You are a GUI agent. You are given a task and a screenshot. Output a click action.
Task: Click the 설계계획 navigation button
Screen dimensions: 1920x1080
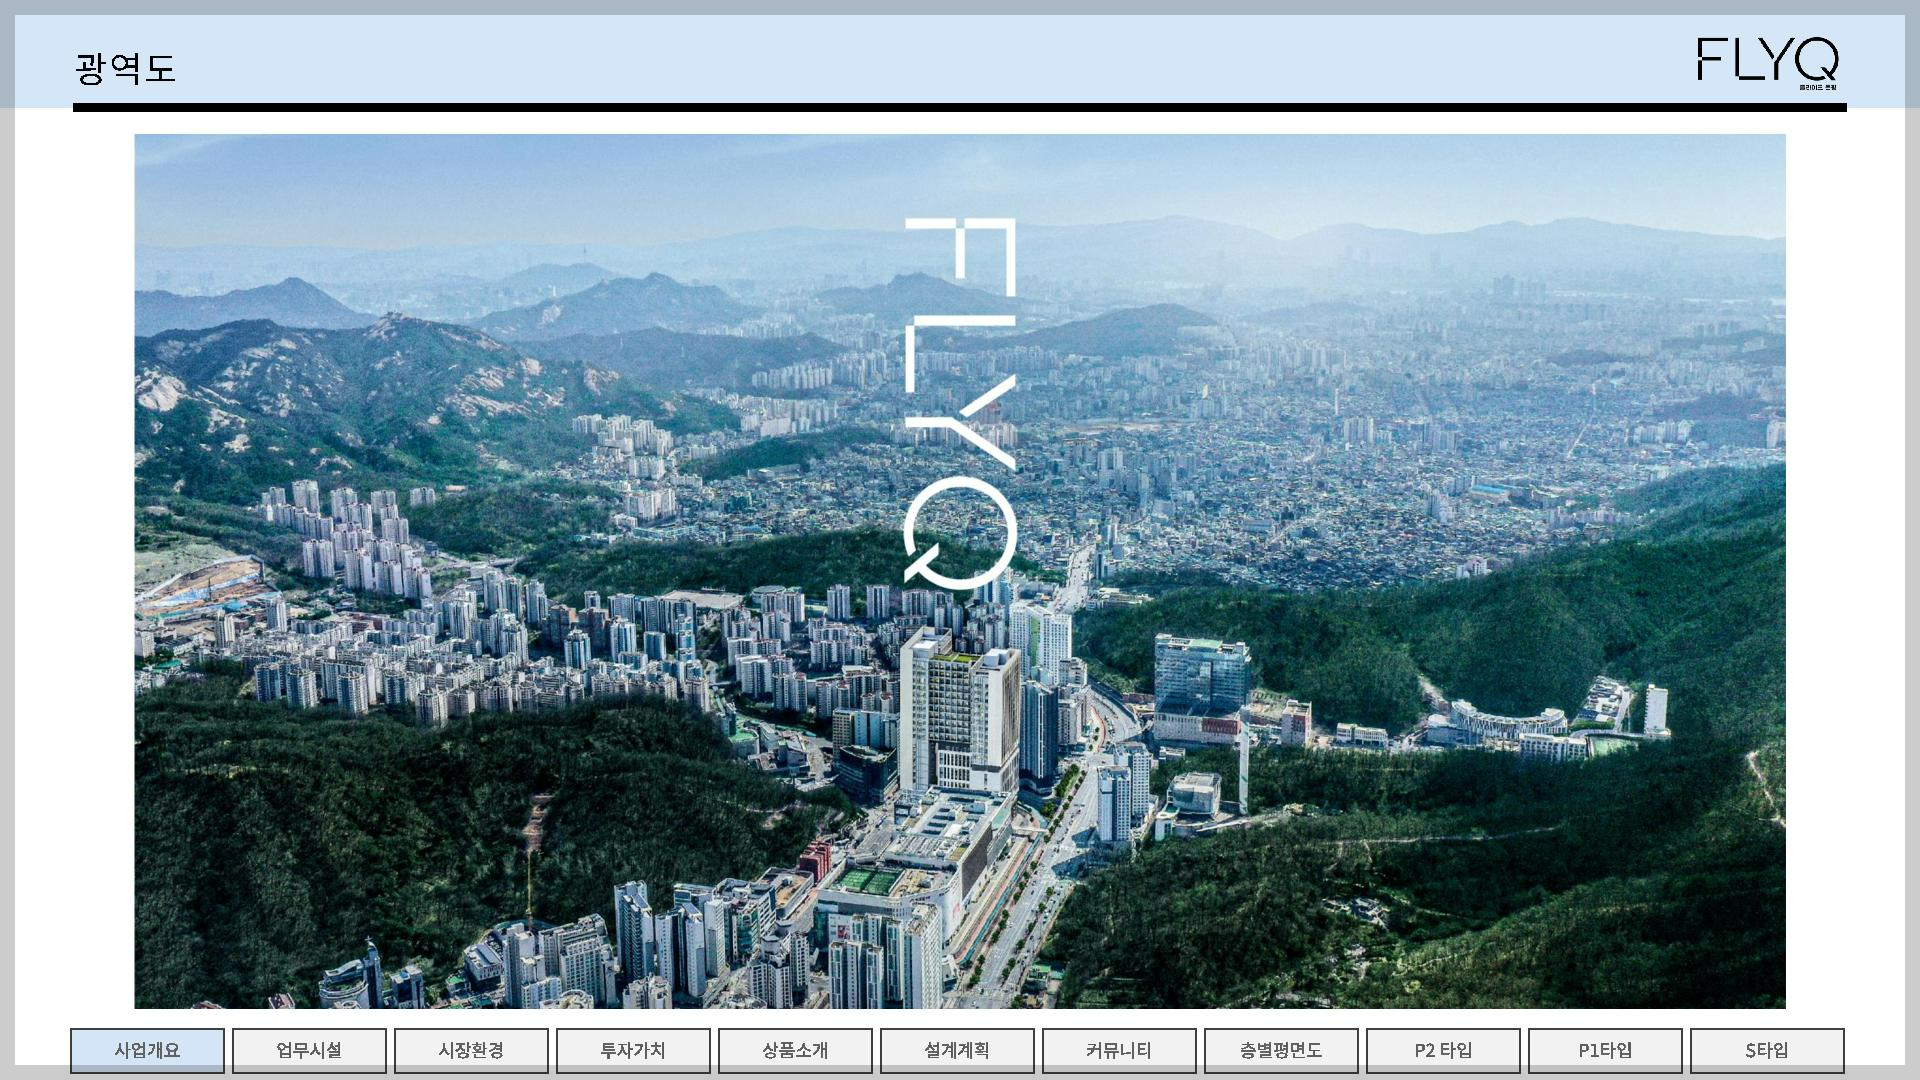click(x=957, y=1050)
